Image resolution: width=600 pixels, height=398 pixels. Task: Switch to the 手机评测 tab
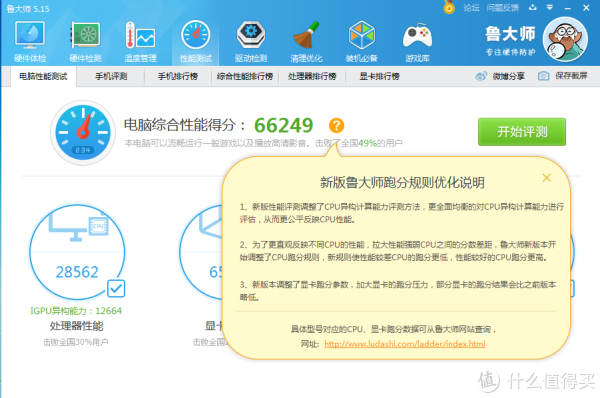click(111, 76)
